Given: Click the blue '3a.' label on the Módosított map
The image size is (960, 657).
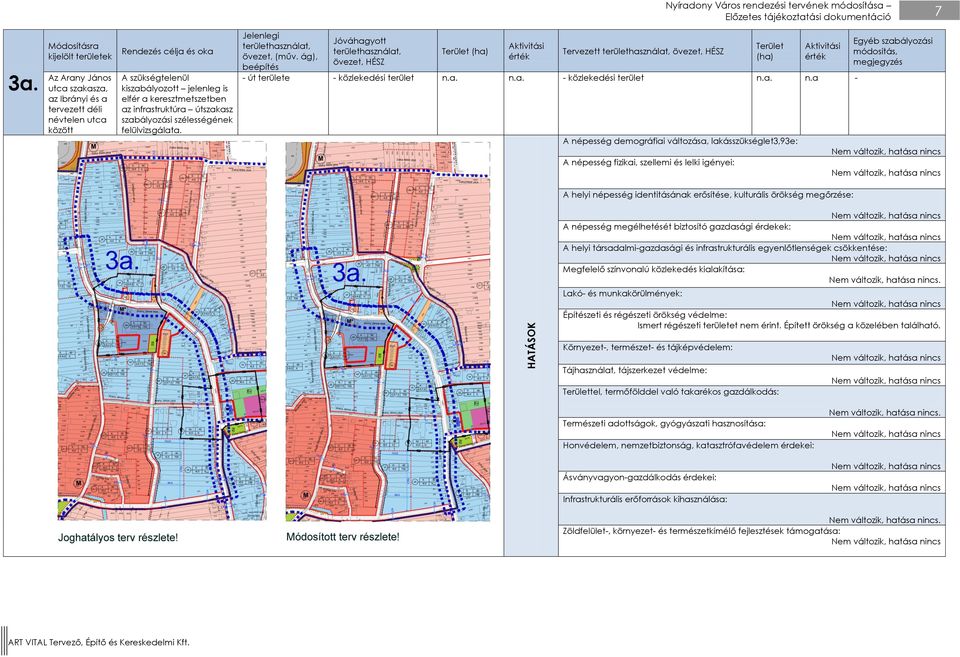Looking at the screenshot, I should (349, 272).
